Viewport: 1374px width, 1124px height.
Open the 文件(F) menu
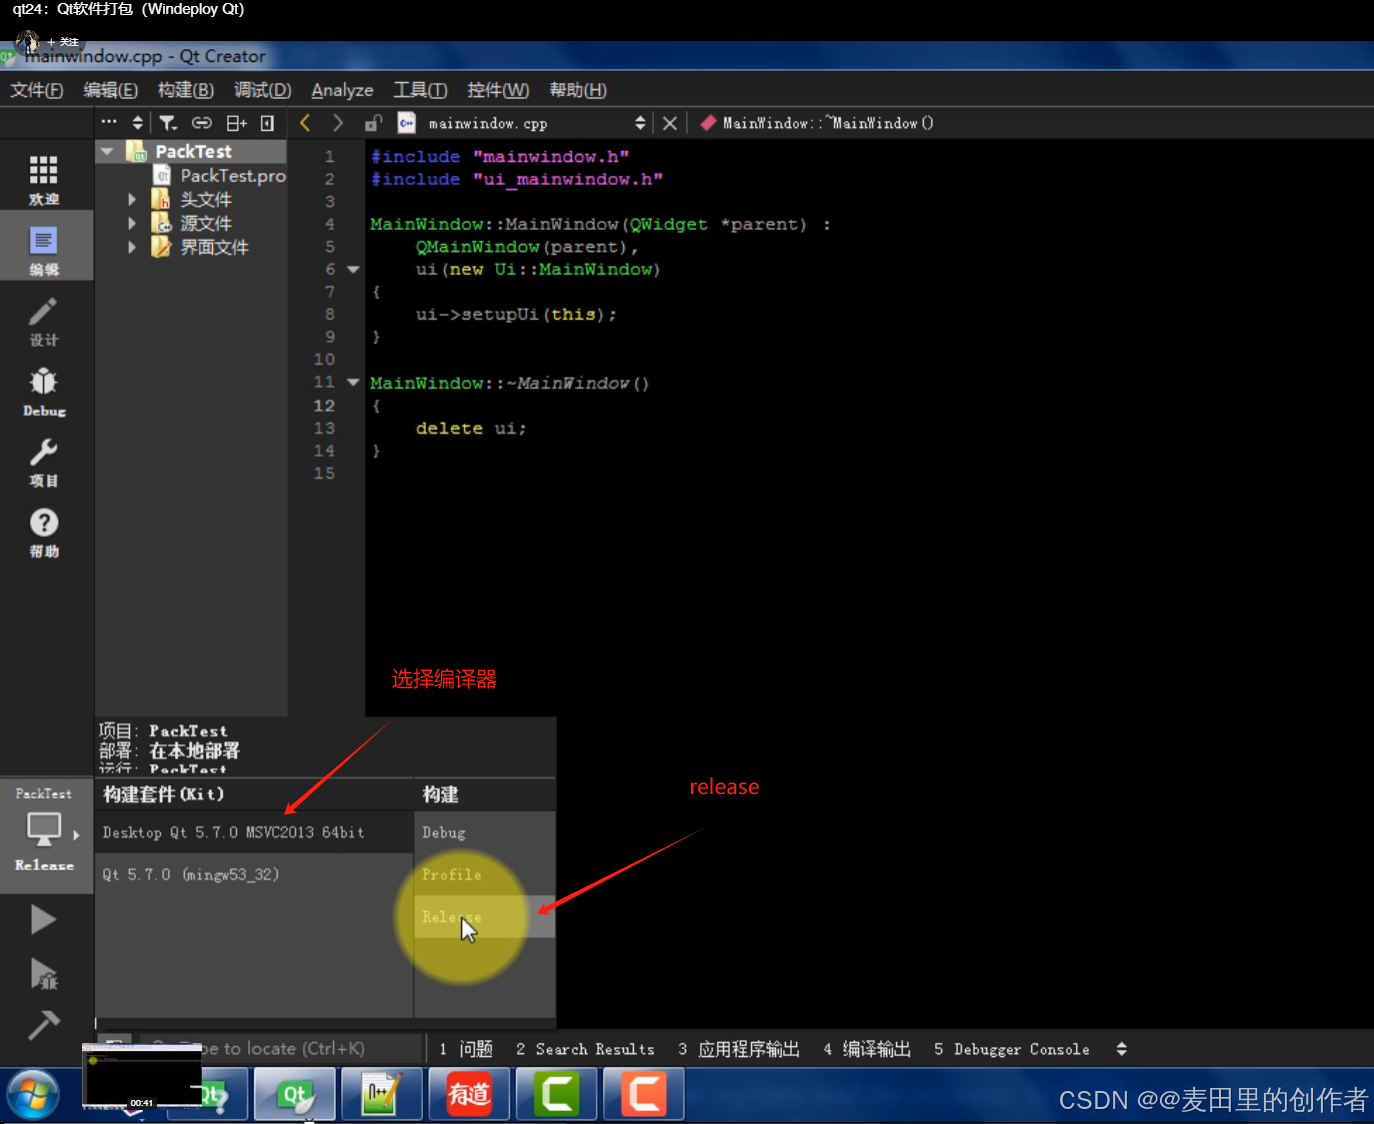(37, 90)
